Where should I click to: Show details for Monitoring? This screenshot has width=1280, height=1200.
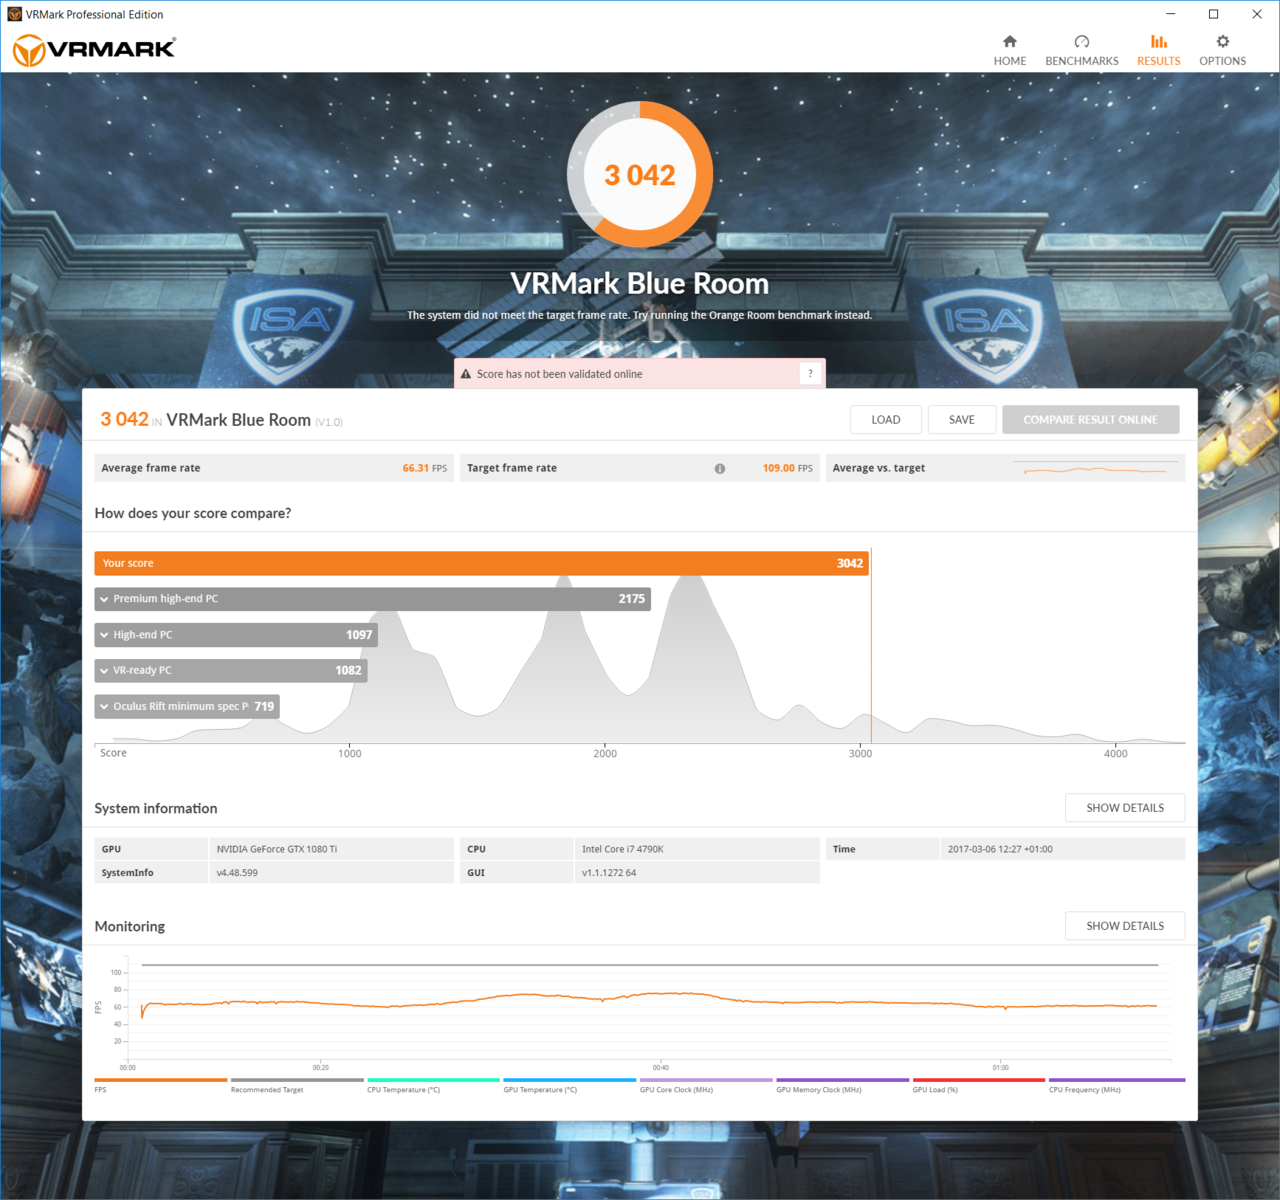click(1125, 926)
